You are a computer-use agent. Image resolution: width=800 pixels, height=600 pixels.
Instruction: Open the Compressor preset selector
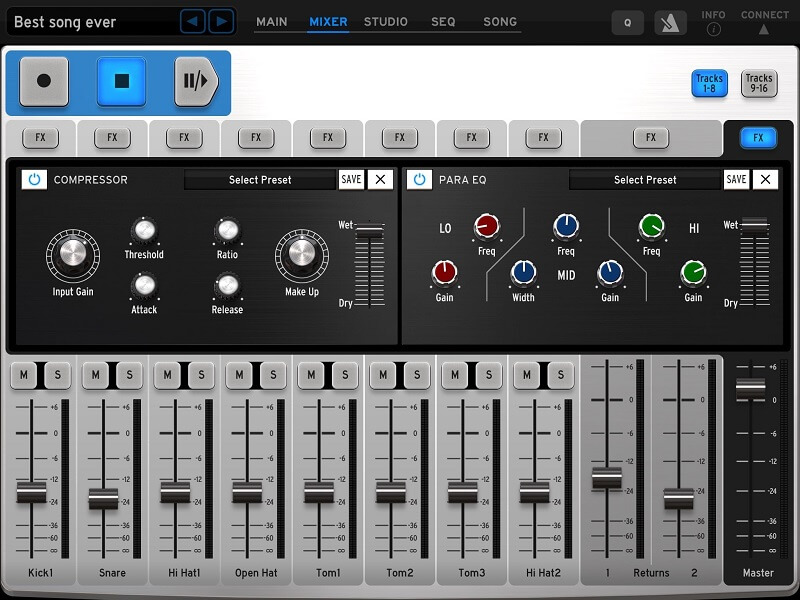point(259,180)
